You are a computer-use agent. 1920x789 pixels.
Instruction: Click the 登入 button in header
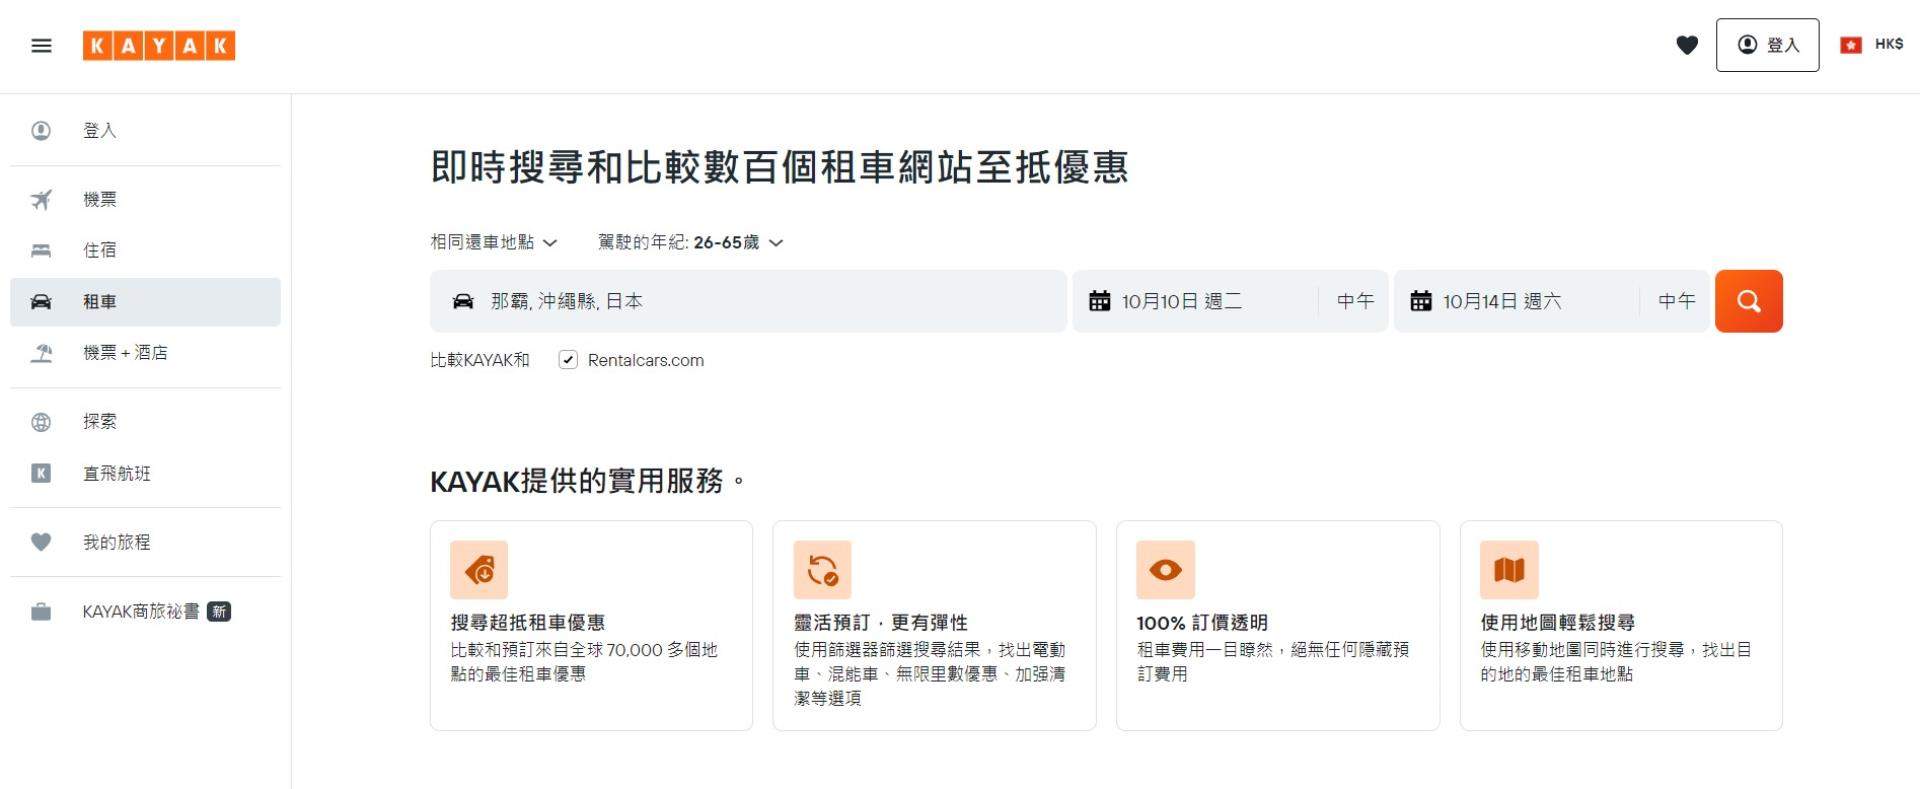coord(1767,45)
